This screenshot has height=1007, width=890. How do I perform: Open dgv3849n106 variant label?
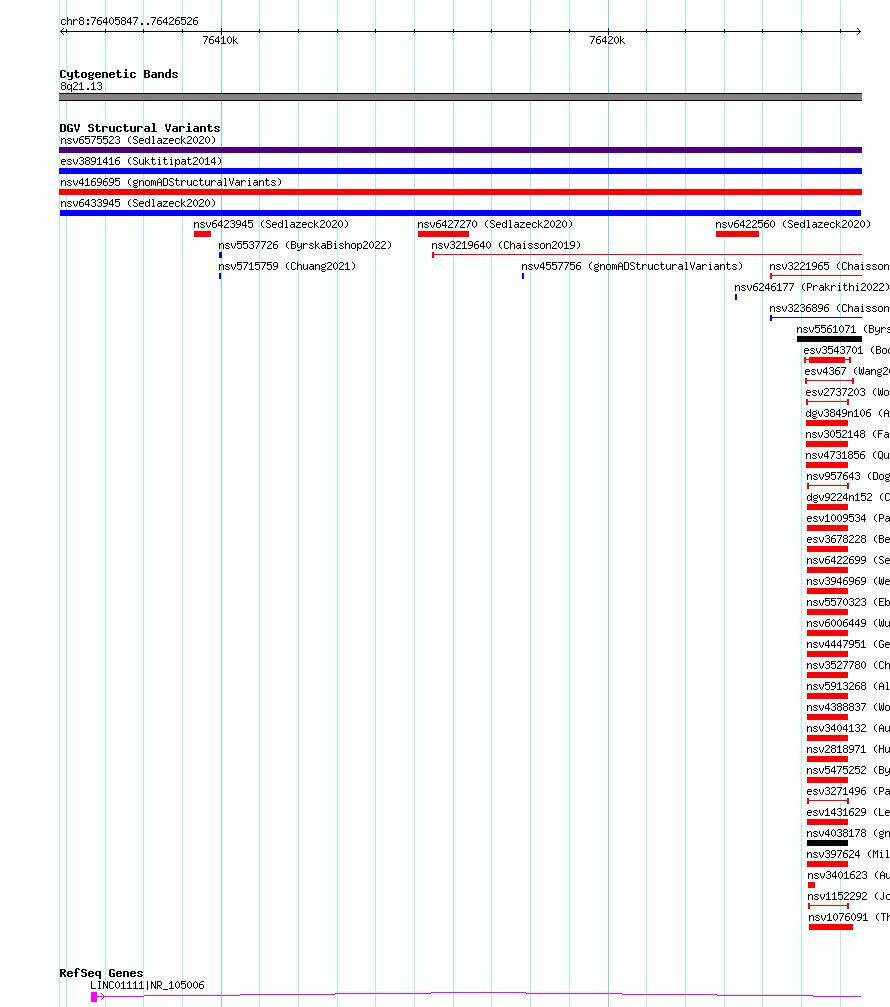coord(847,413)
